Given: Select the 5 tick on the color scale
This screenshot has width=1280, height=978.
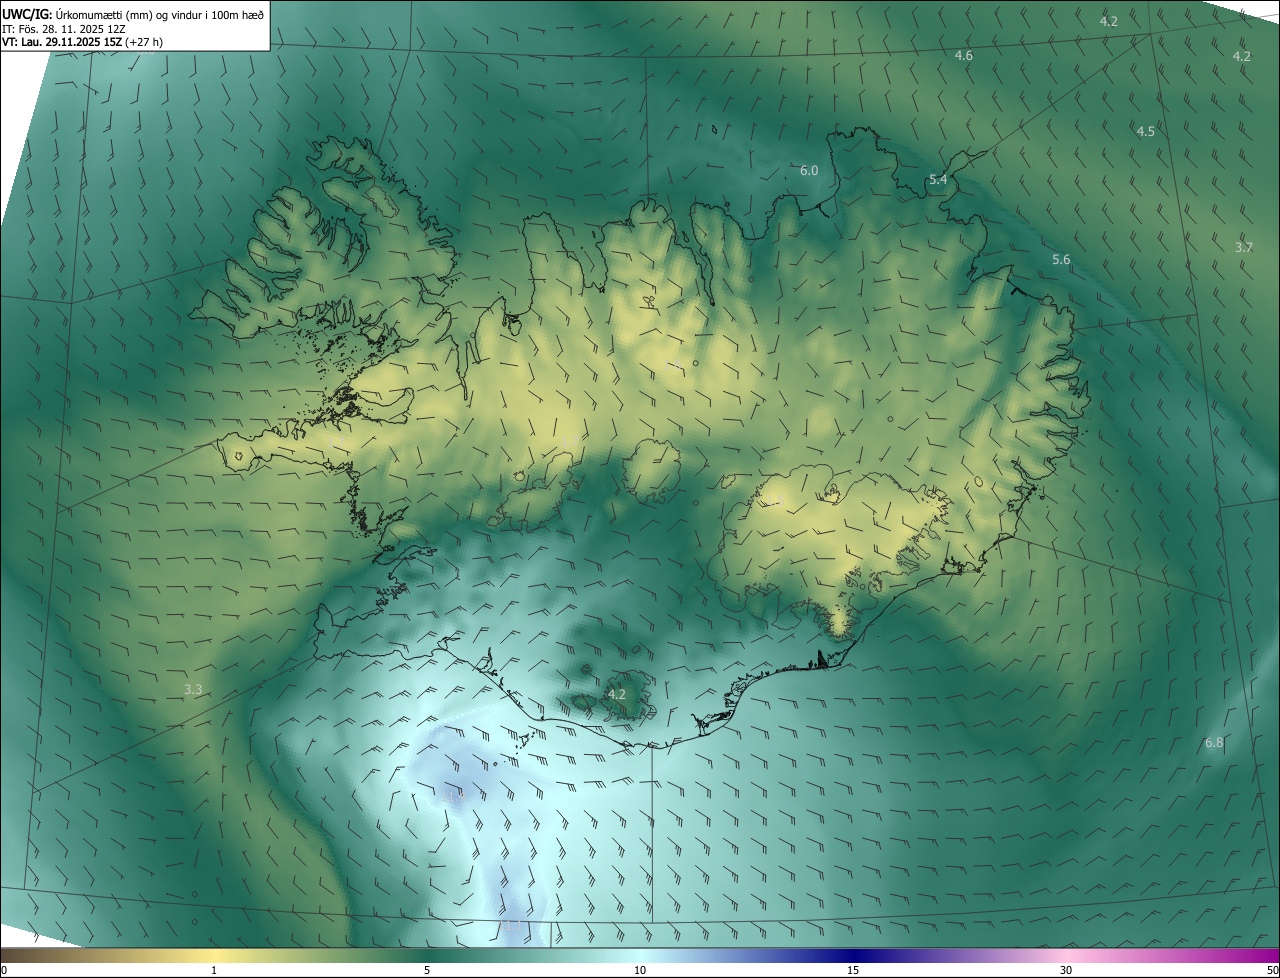Looking at the screenshot, I should 427,970.
